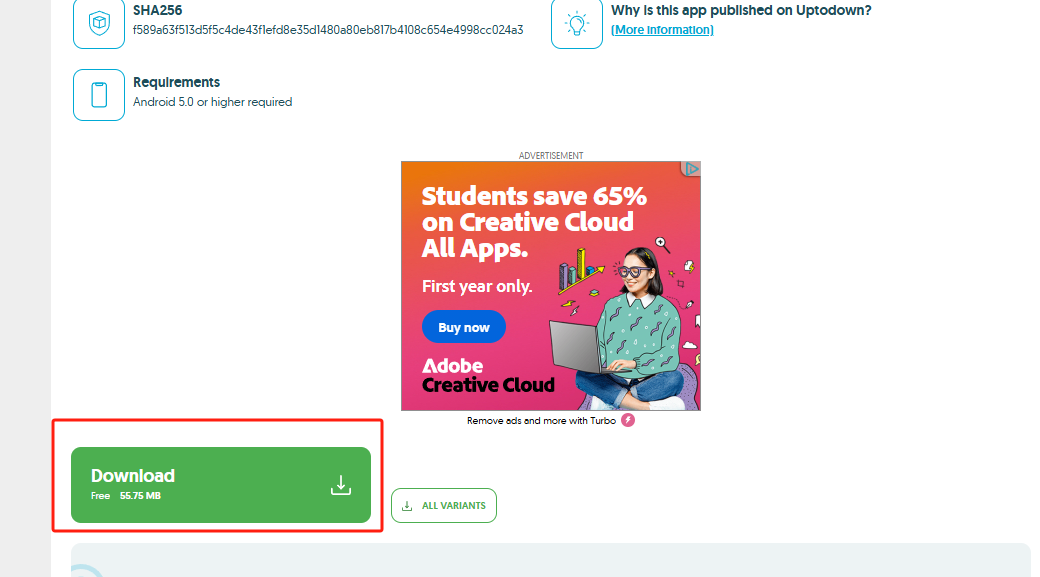Click the Requirements heading
The width and height of the screenshot is (1040, 577).
pos(176,82)
